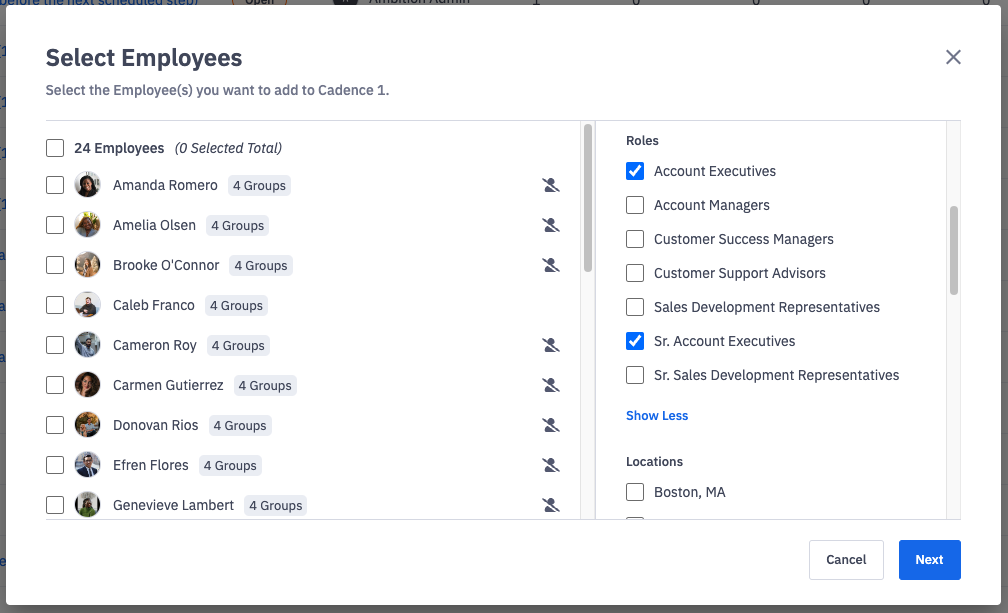Exclude Brooke O'Connor from the list
Viewport: 1008px width, 613px height.
point(551,265)
